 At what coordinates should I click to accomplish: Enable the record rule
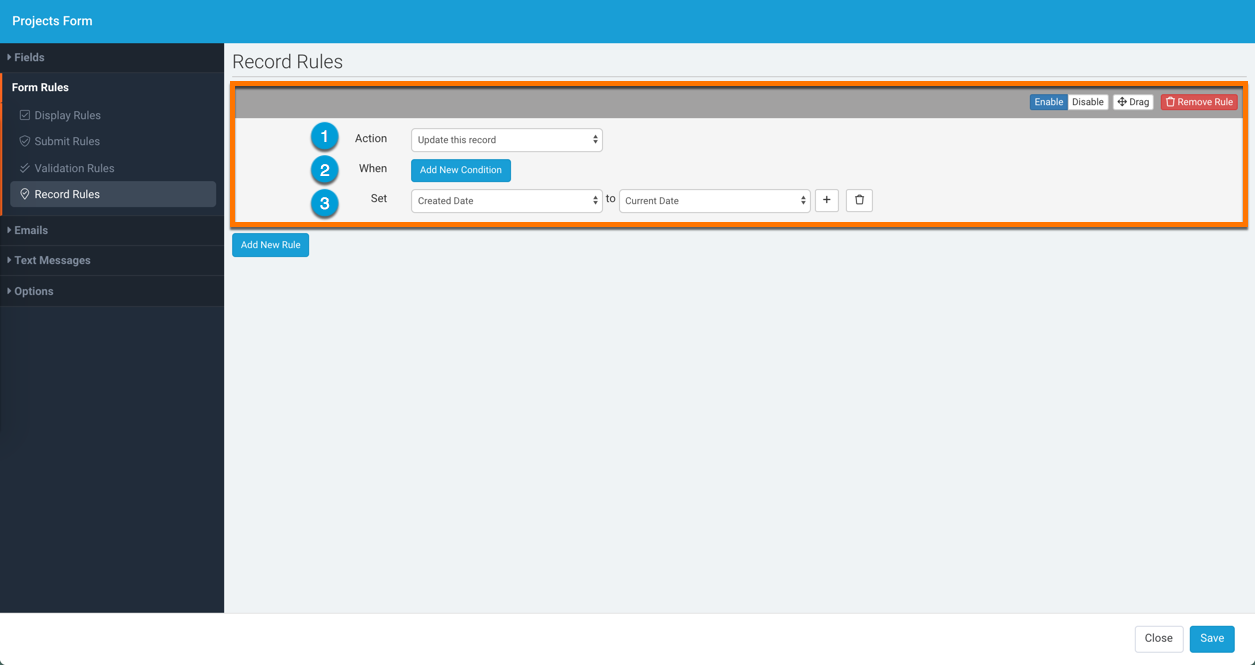click(x=1048, y=102)
